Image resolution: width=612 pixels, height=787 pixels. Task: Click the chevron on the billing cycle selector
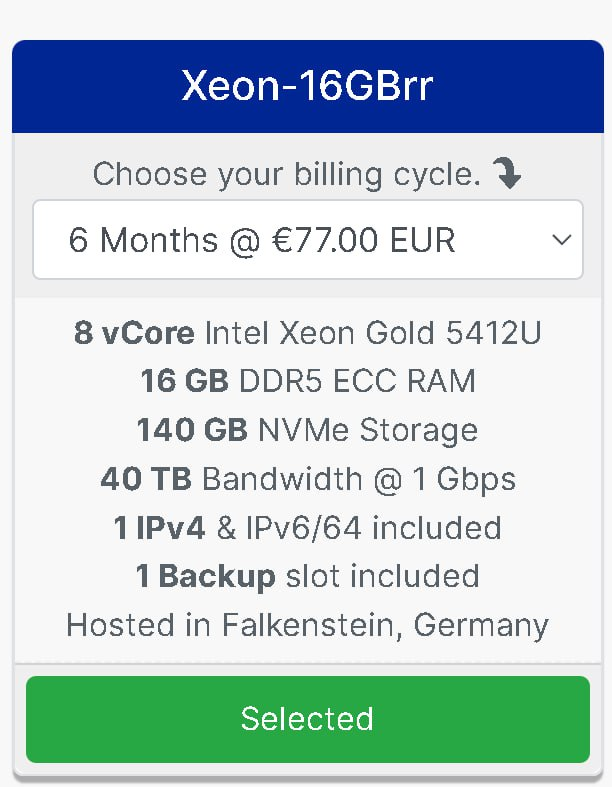tap(562, 240)
